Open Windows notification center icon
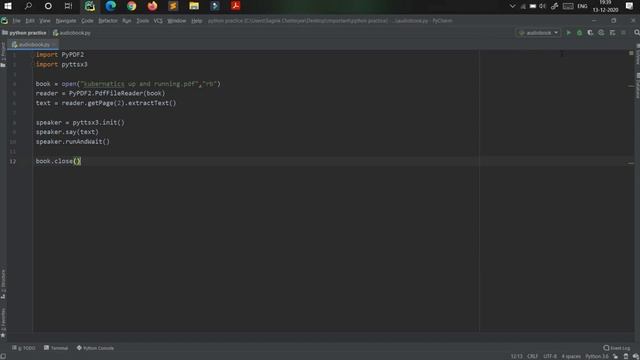Screen dimensions: 640x360 629,6
